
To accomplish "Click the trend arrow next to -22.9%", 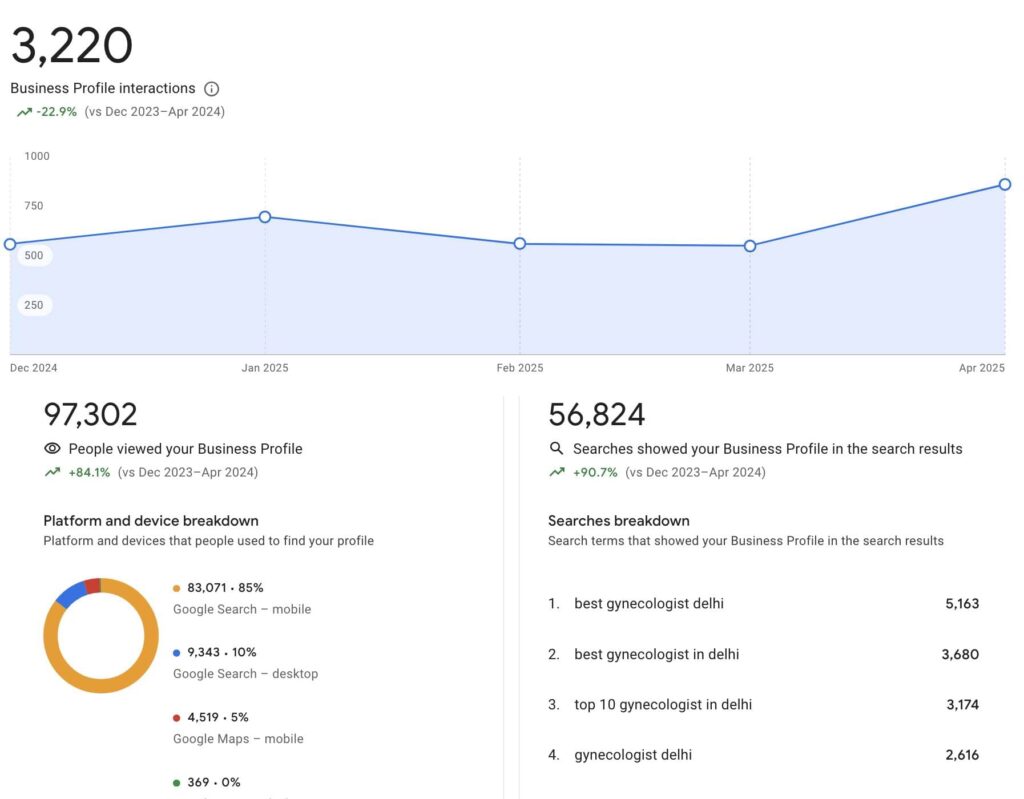I will click(24, 112).
